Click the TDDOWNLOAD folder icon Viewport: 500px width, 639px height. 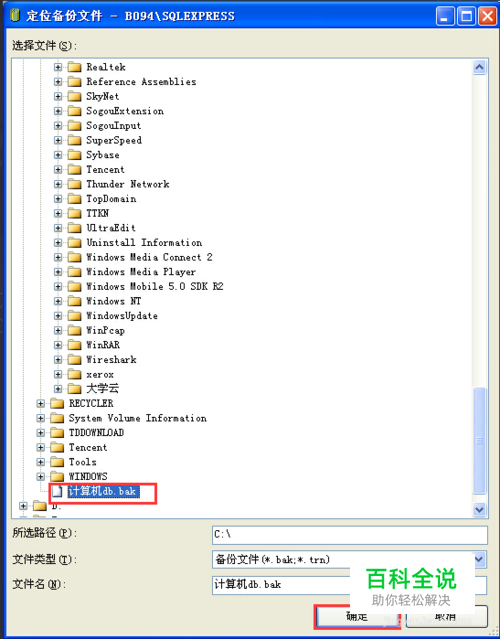[x=57, y=433]
